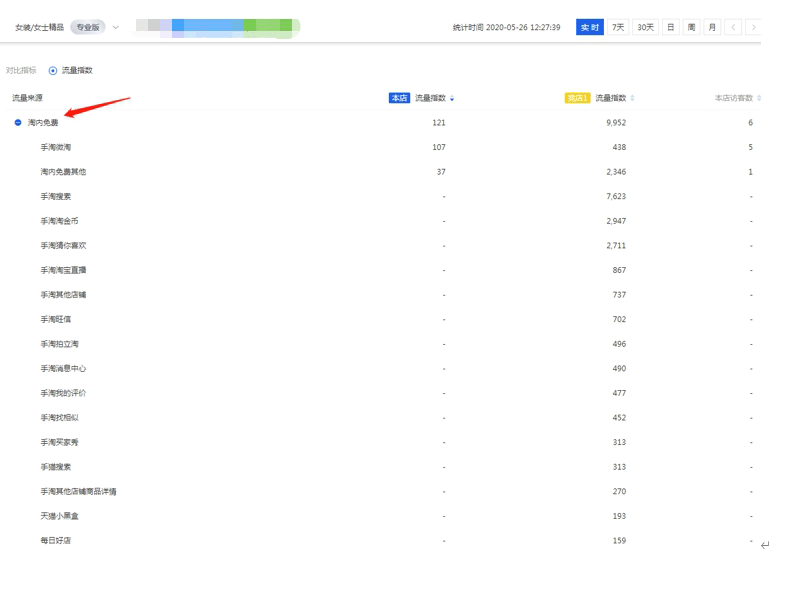Sort by 竞店1 流量指数 column arrow
The image size is (791, 605).
coord(632,98)
